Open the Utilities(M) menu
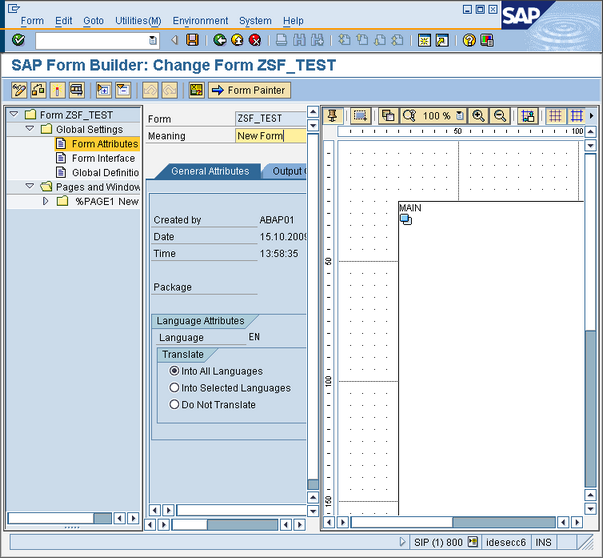Screen dimensions: 603x558 (138, 20)
